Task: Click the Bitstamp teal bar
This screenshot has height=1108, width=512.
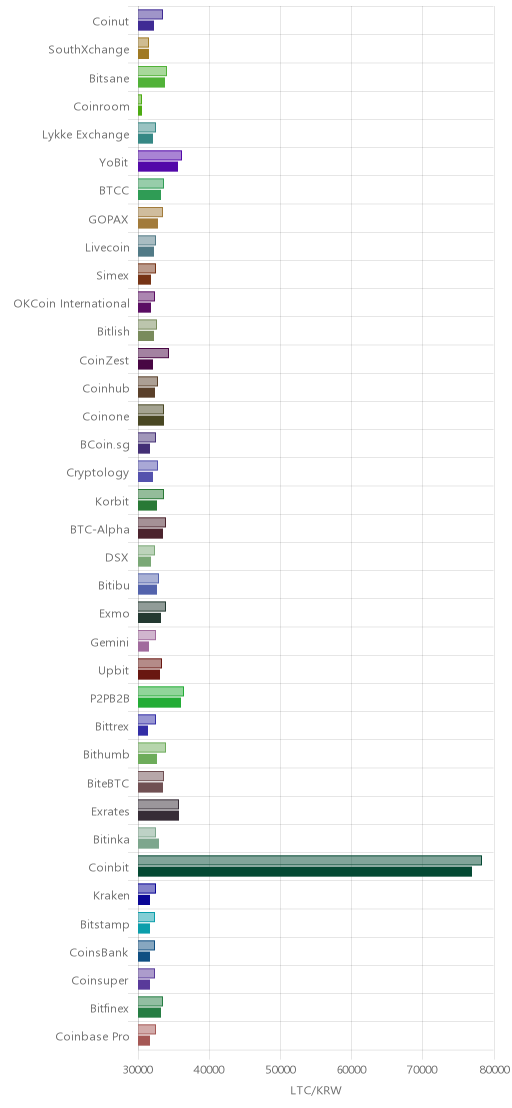Action: coord(143,929)
